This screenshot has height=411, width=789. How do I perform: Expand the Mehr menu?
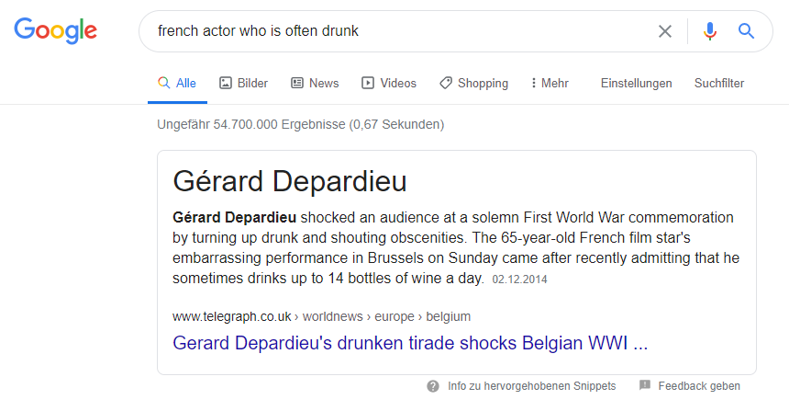(549, 83)
